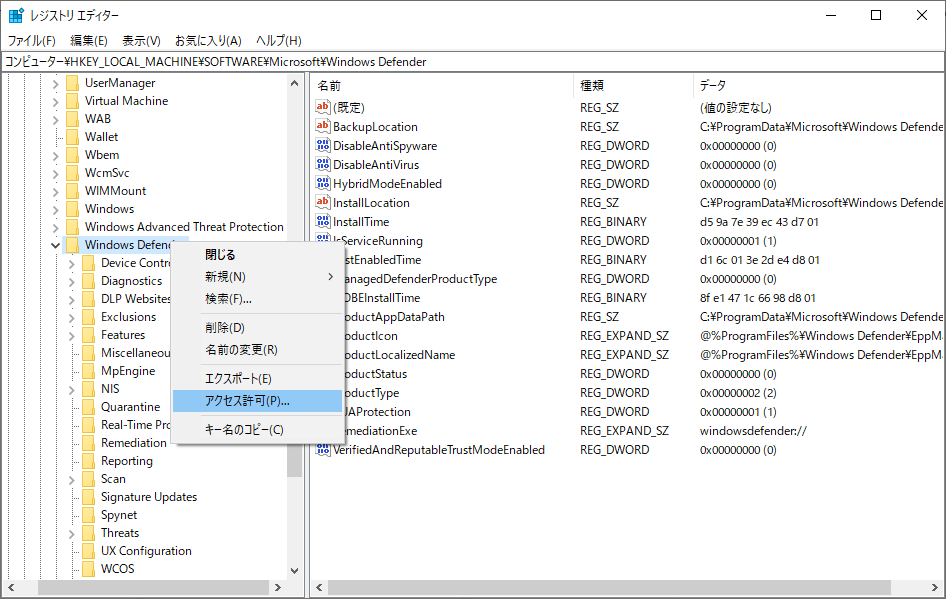Click the InstallTime binary value icon

tap(323, 221)
